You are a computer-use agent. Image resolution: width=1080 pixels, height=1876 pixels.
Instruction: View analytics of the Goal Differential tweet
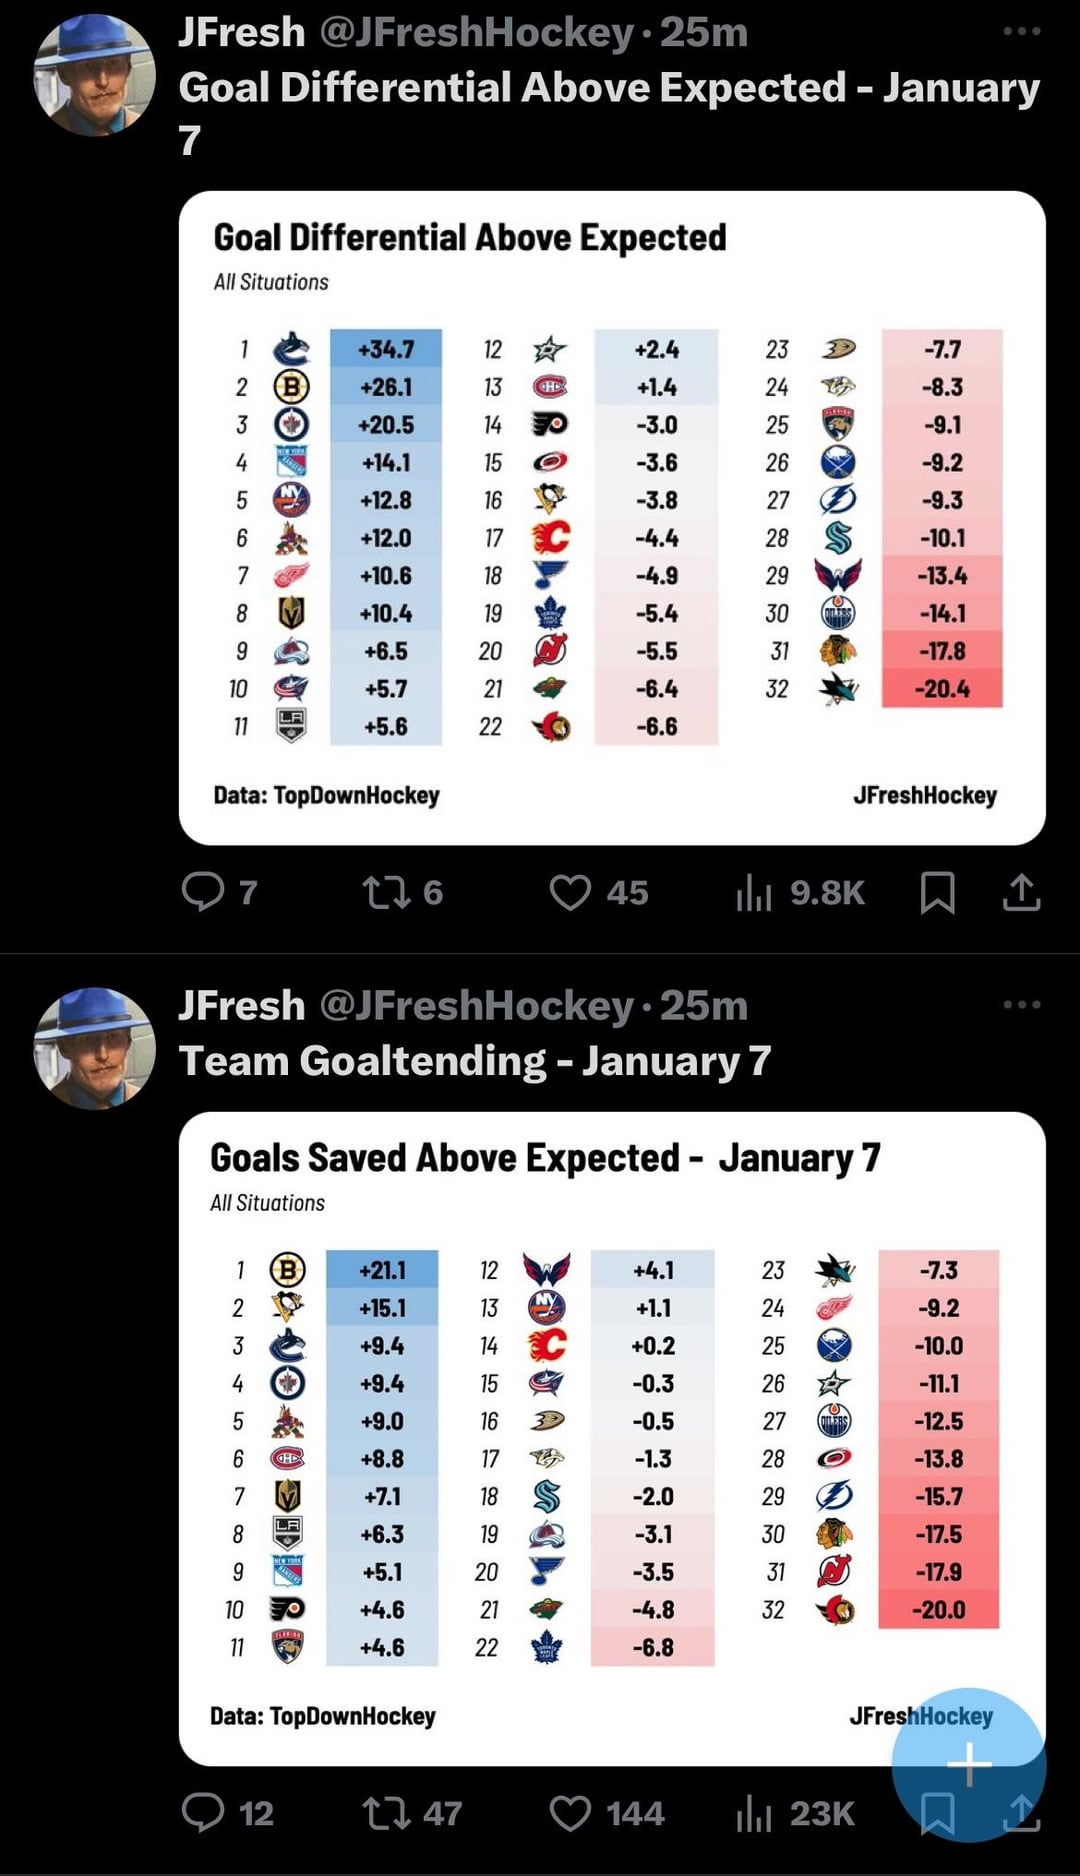pos(754,891)
